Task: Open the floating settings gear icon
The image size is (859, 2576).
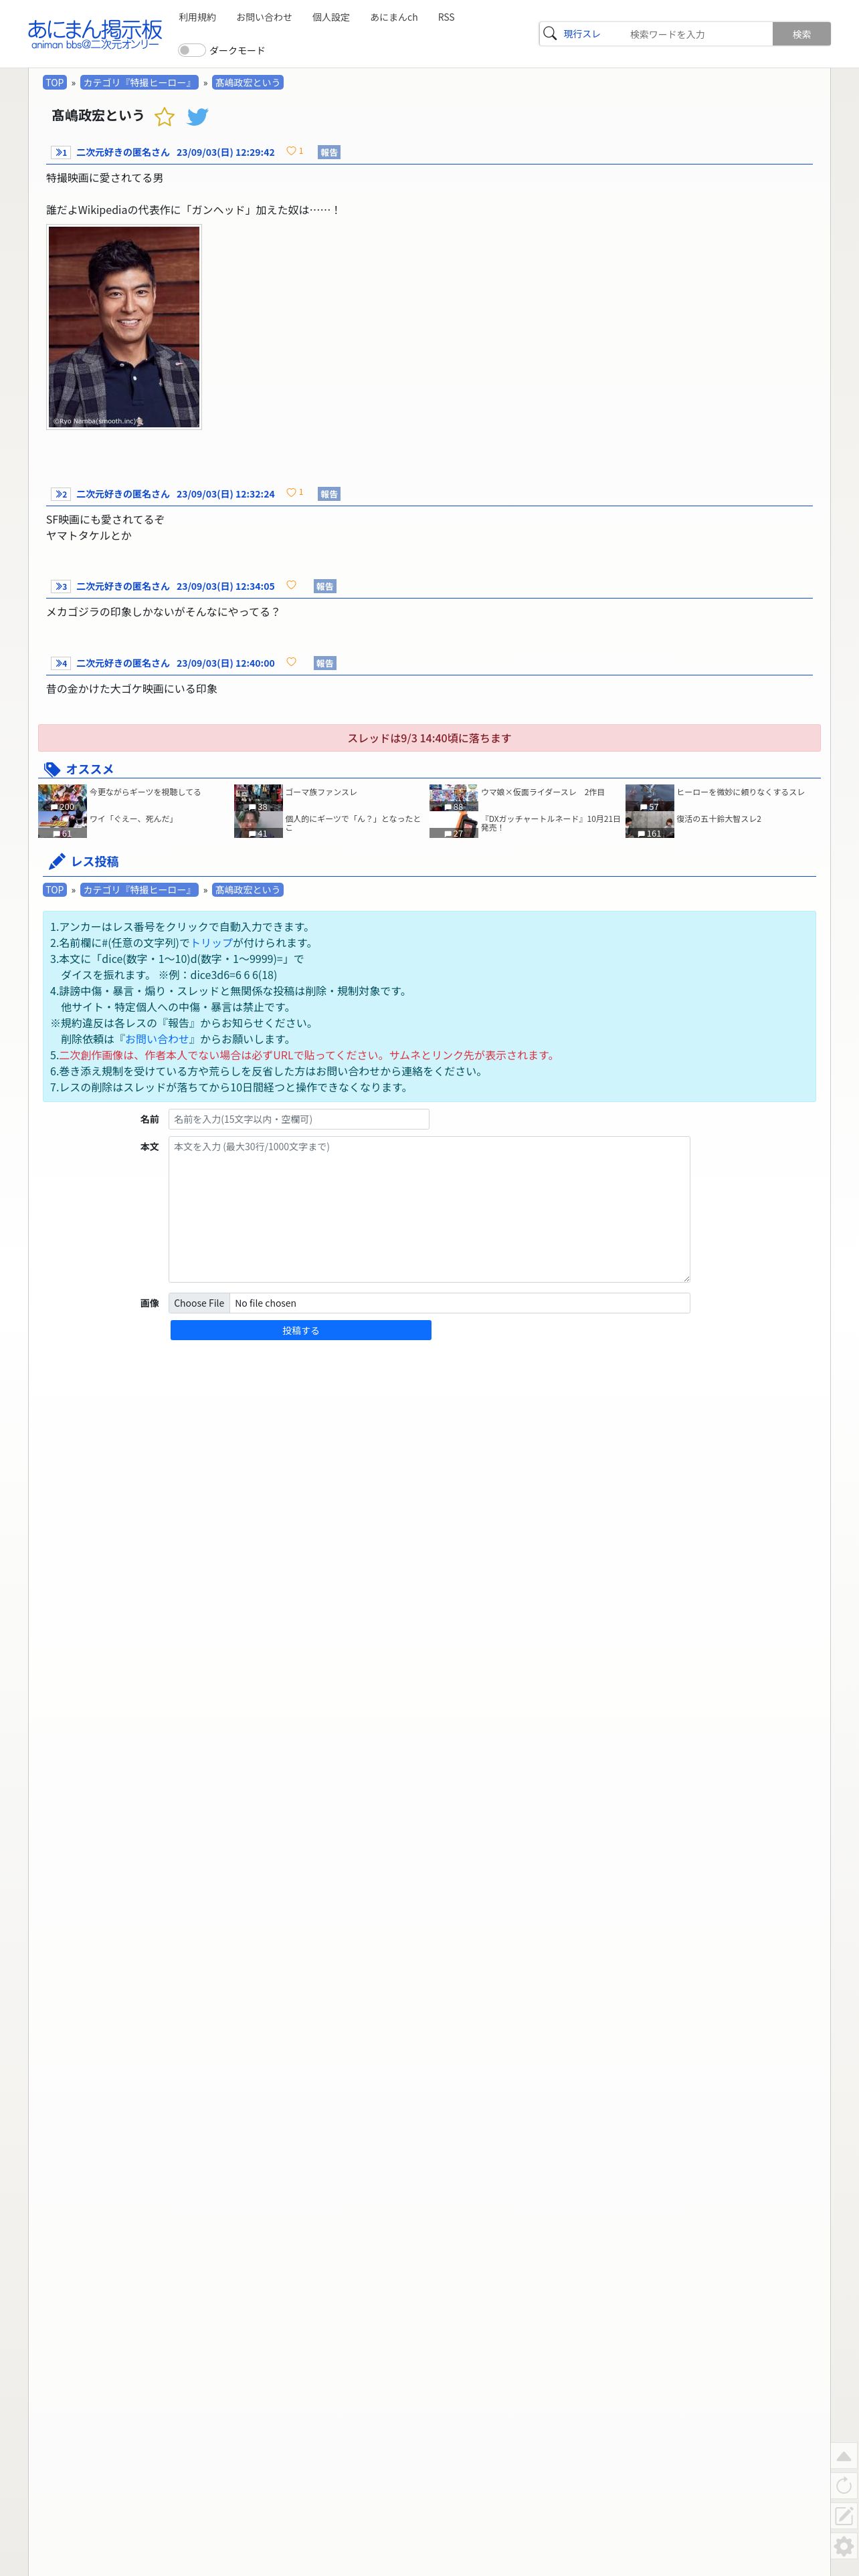Action: 844,2546
